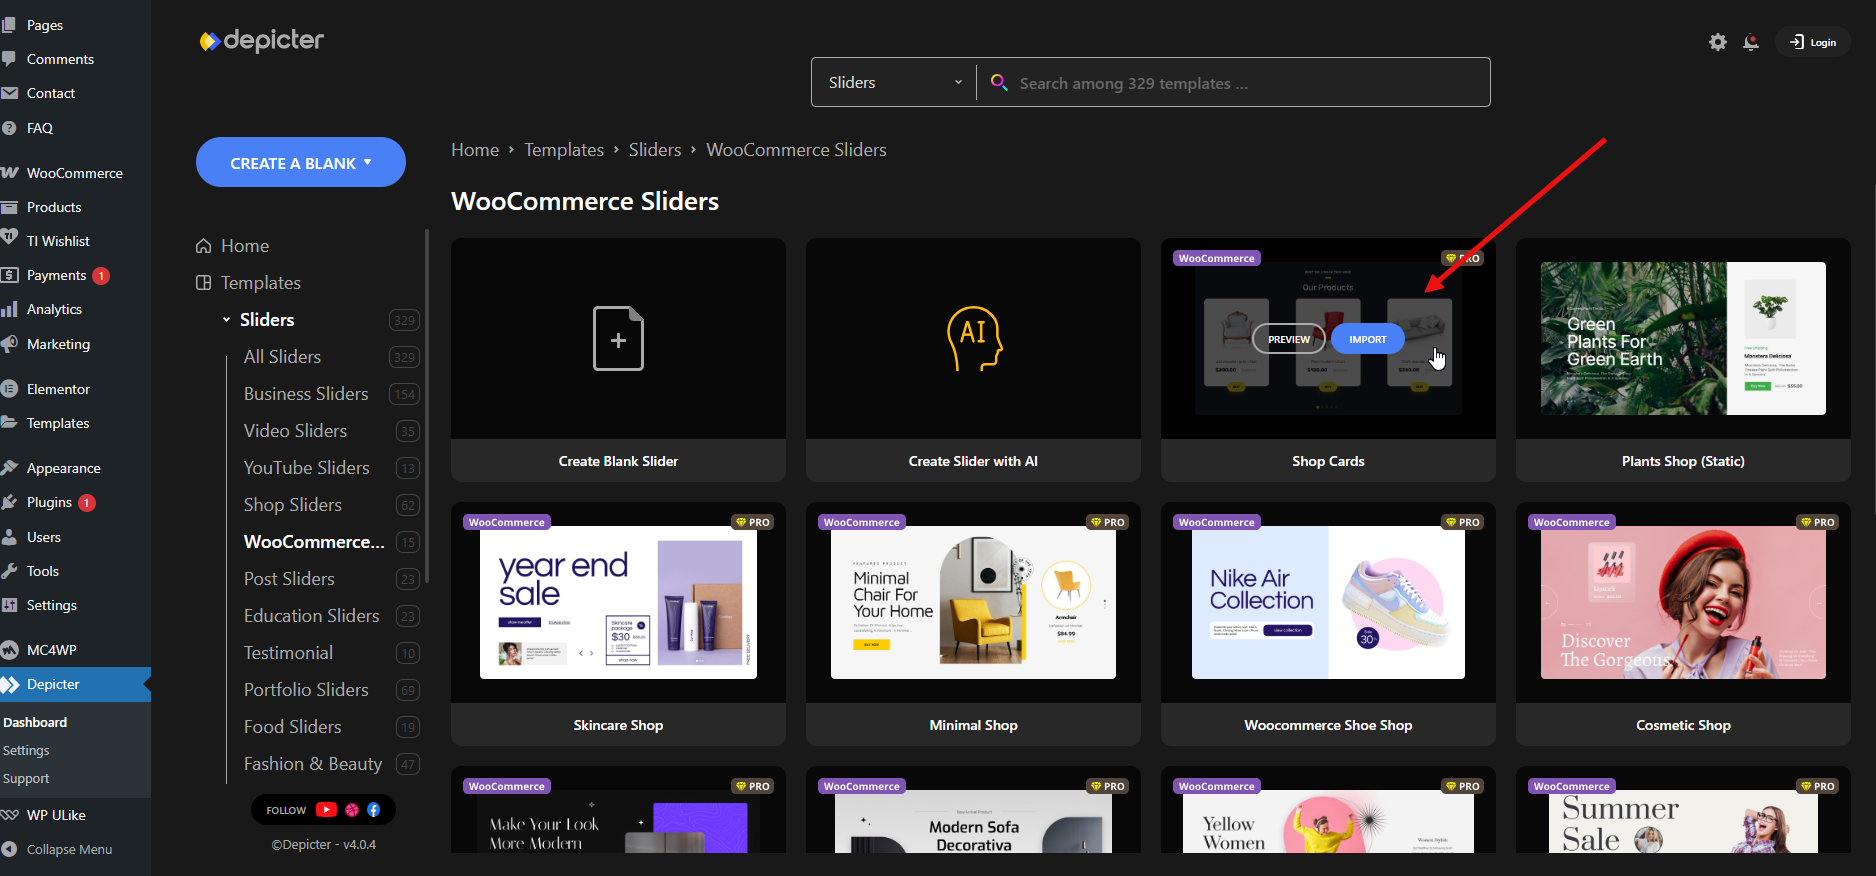Click the Login button
Screen dimensions: 1876x876
[1813, 42]
